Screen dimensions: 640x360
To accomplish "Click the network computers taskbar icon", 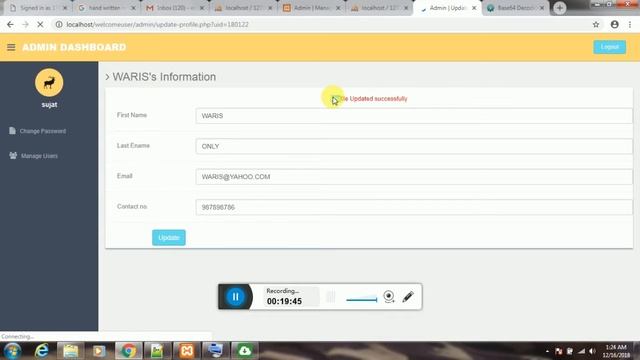I will 215,351.
